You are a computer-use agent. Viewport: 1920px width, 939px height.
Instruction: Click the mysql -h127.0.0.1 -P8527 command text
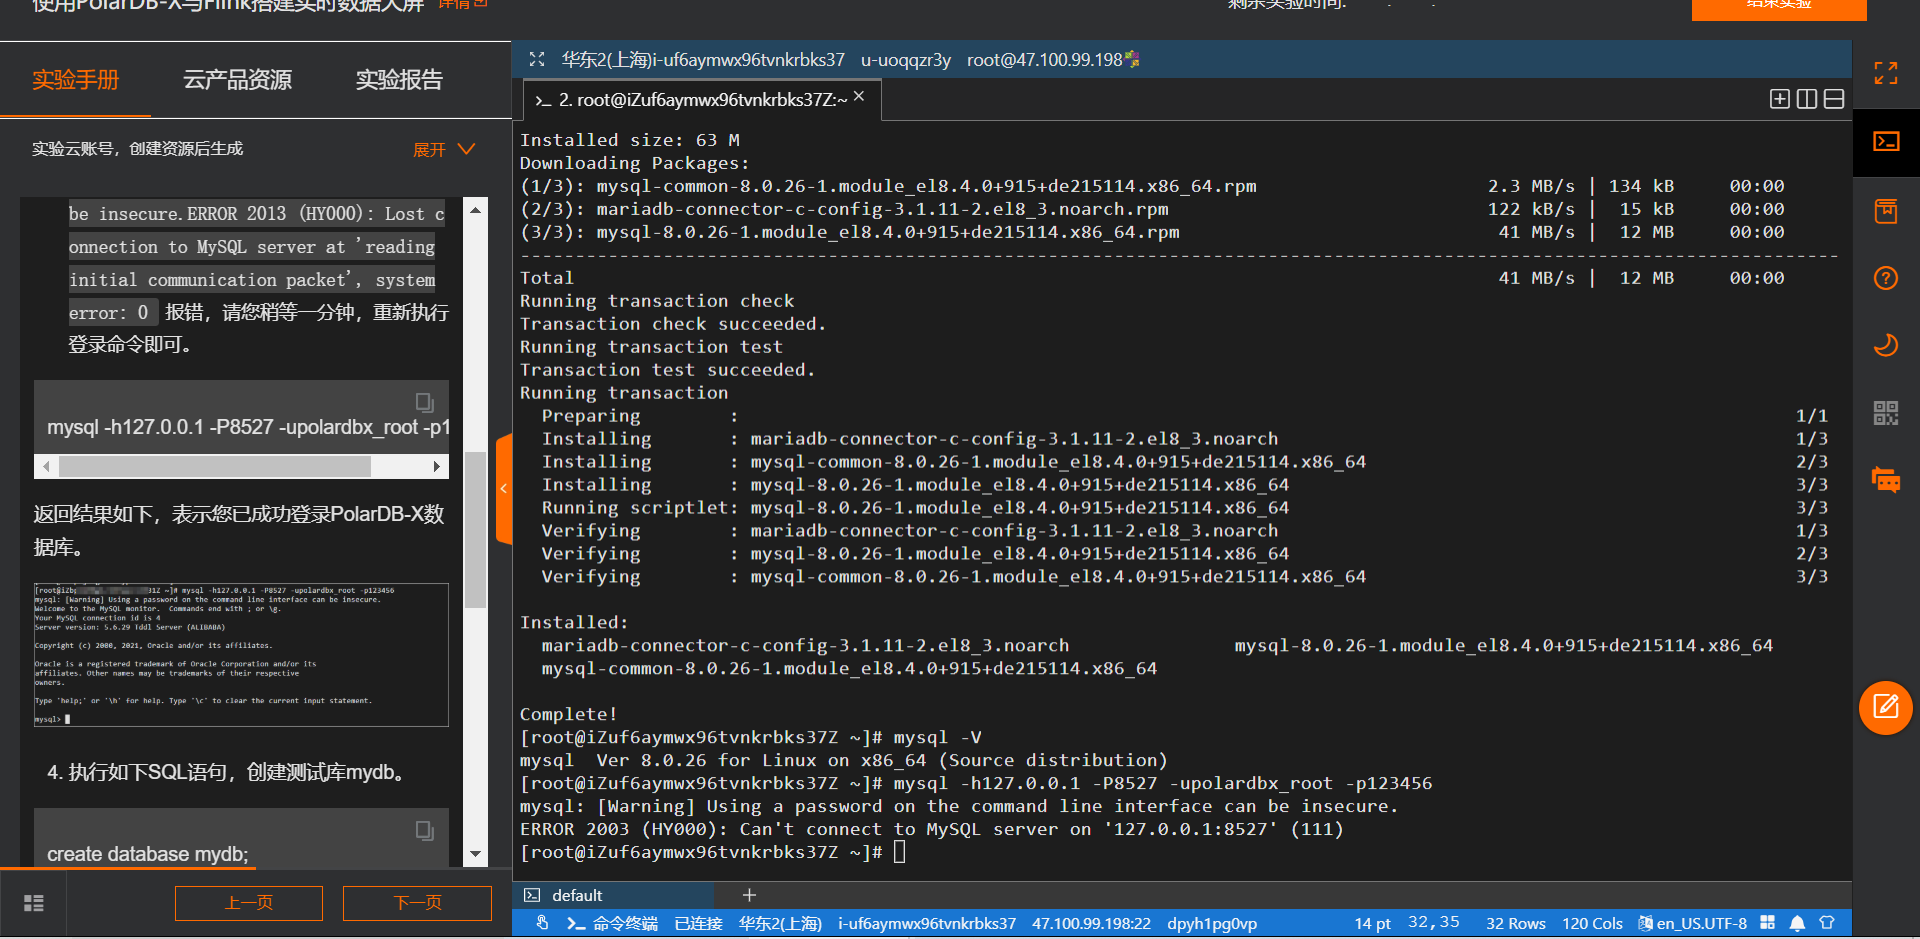click(x=248, y=427)
